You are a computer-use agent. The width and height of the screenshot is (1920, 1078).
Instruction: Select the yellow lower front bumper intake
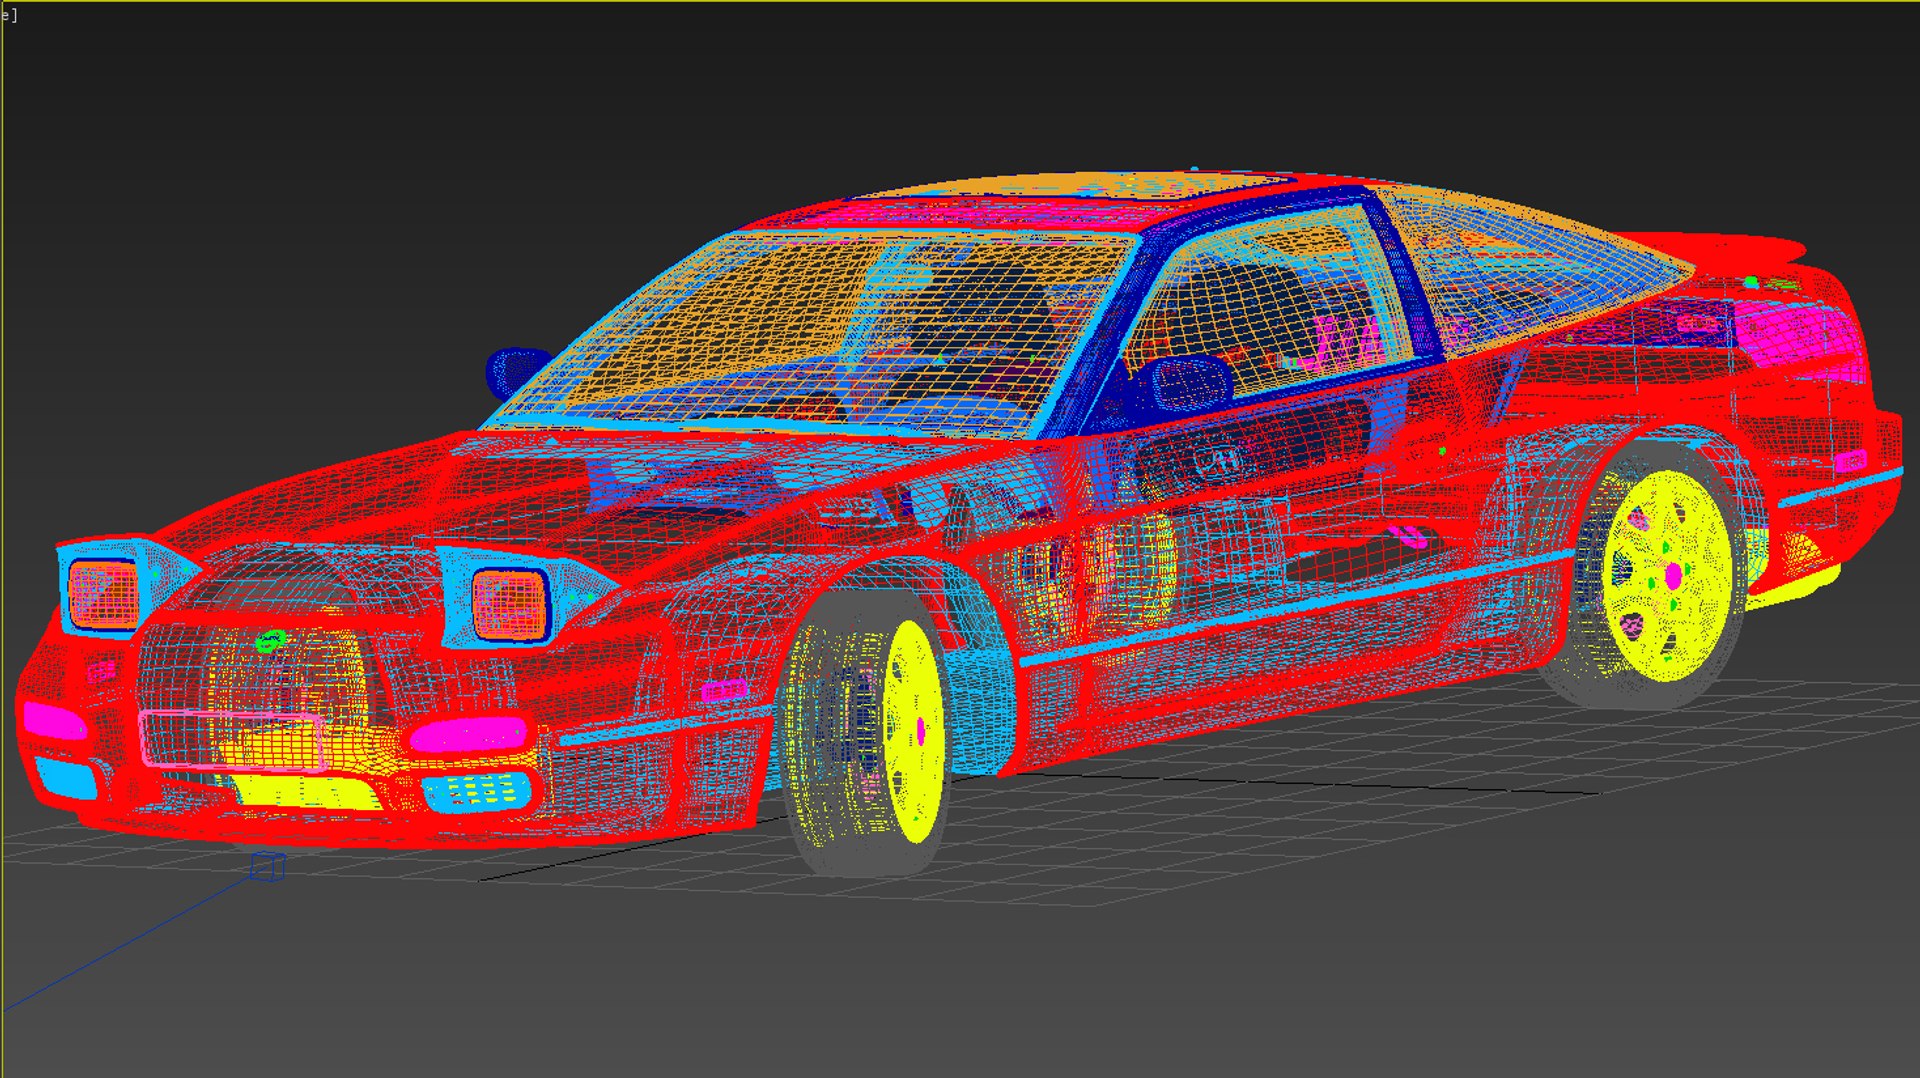pyautogui.click(x=306, y=791)
